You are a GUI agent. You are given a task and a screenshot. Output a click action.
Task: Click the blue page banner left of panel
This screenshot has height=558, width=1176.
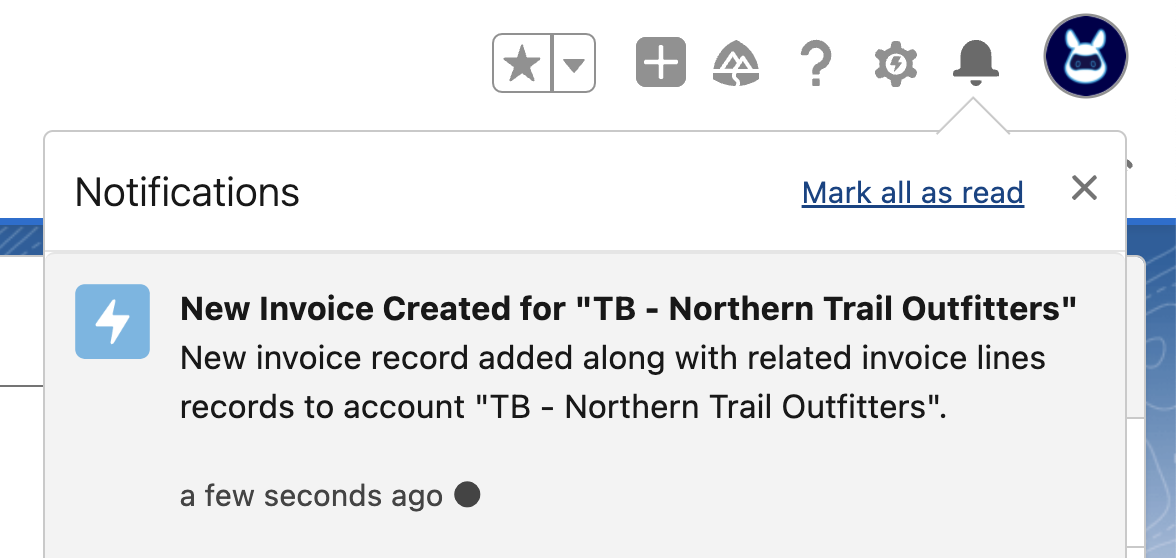(x=22, y=237)
